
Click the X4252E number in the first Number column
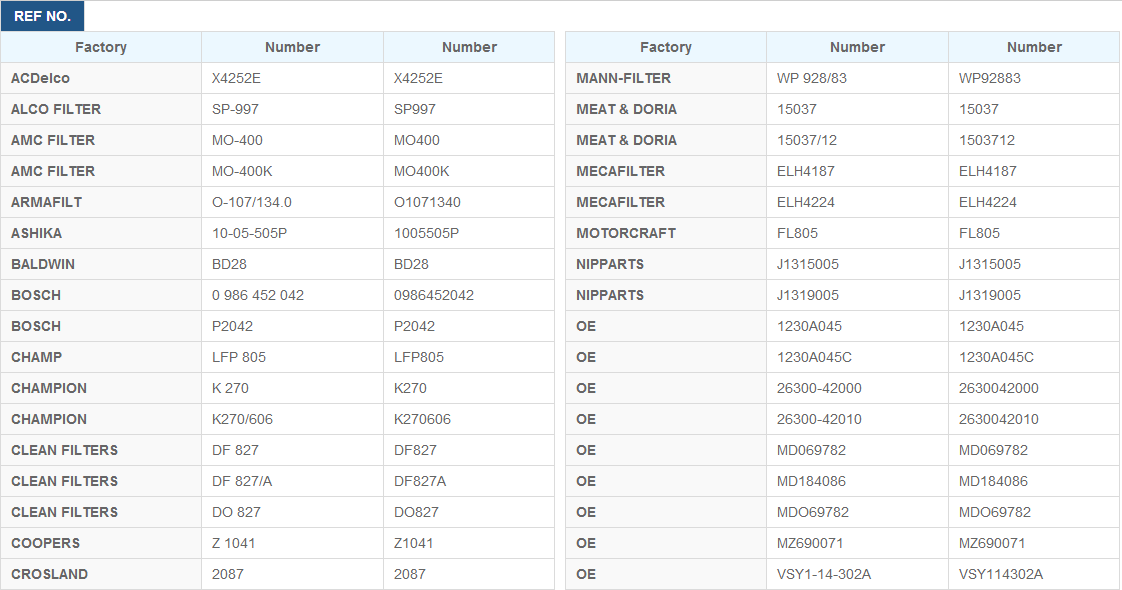click(x=236, y=78)
